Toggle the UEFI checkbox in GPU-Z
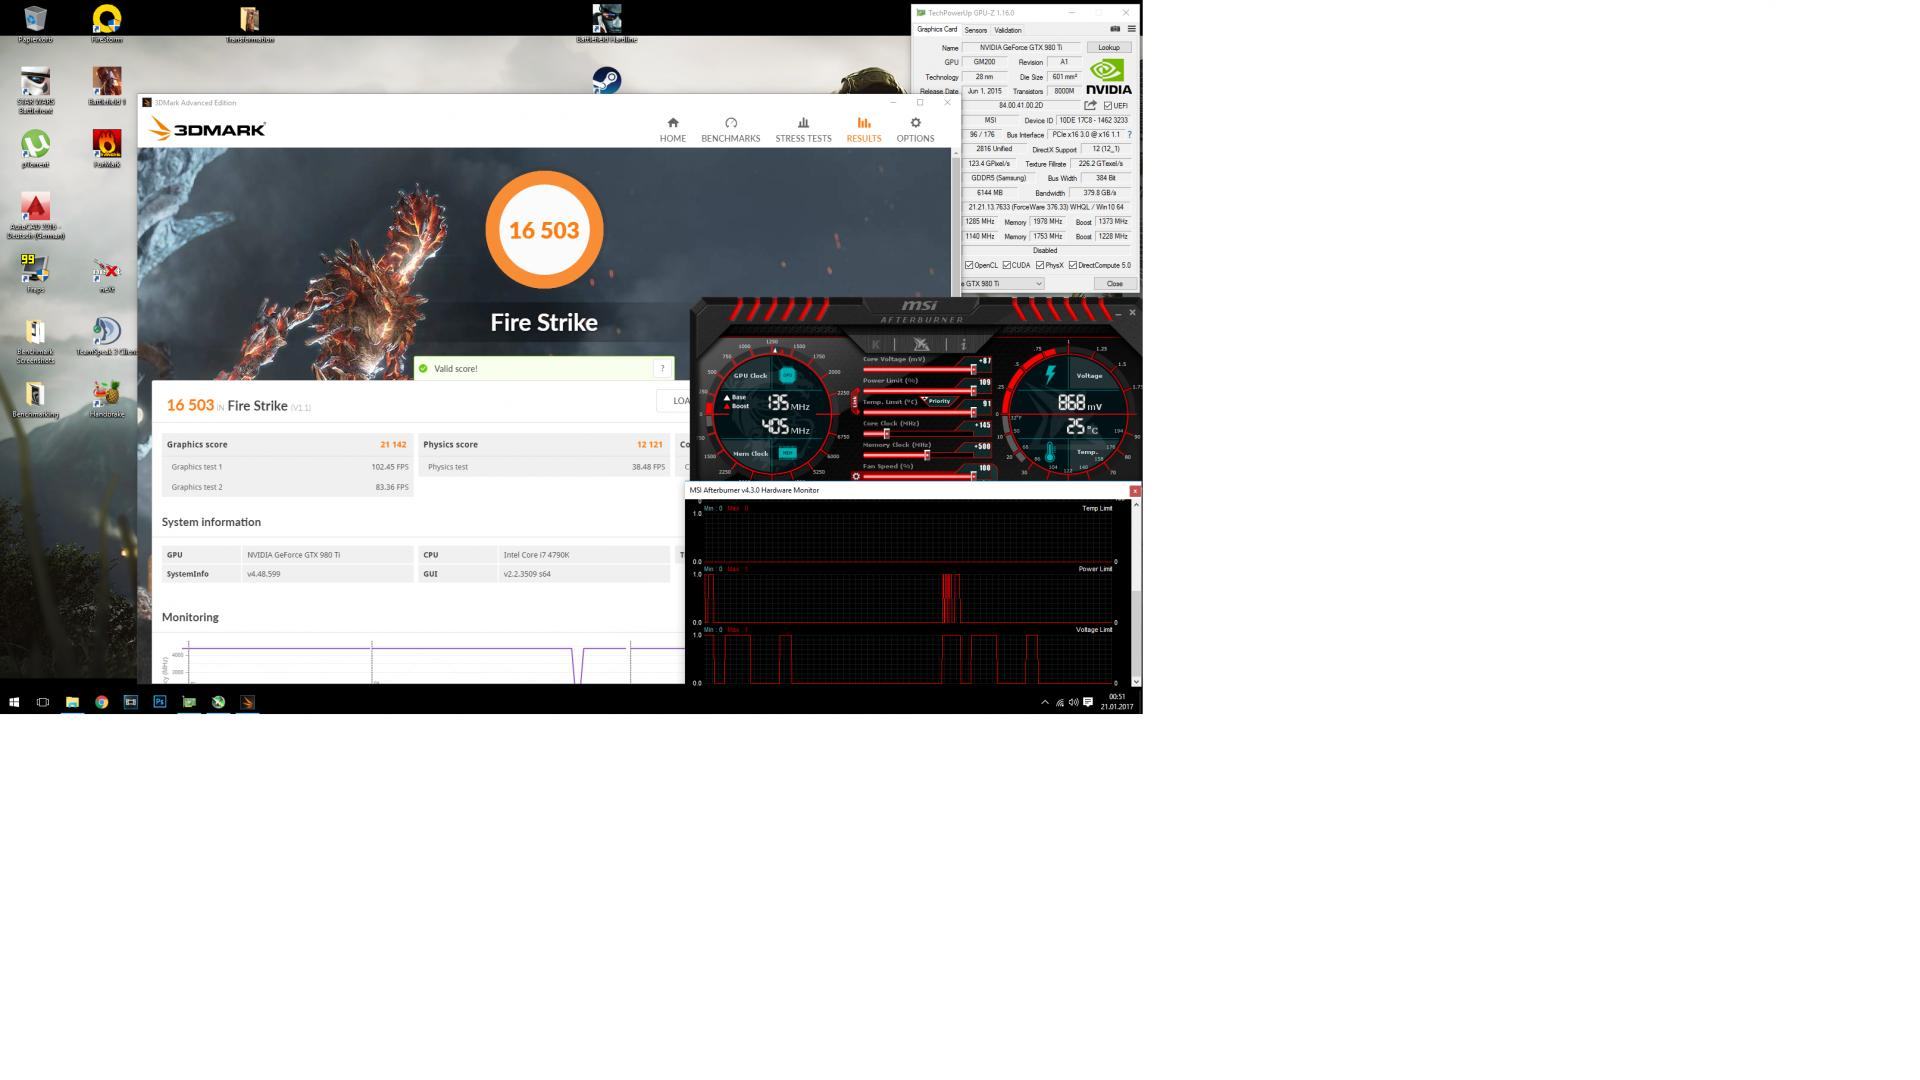This screenshot has width=1920, height=1080. pyautogui.click(x=1108, y=106)
